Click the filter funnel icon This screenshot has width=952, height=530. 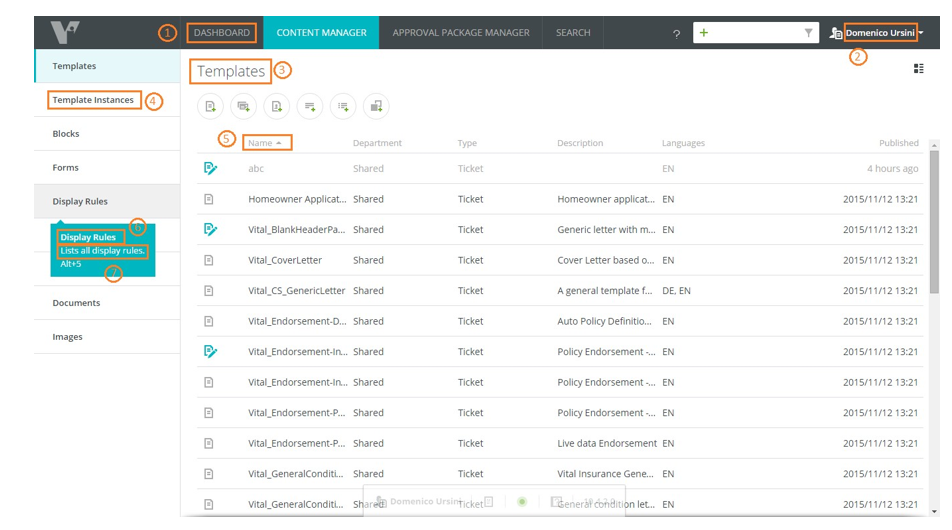(x=808, y=33)
